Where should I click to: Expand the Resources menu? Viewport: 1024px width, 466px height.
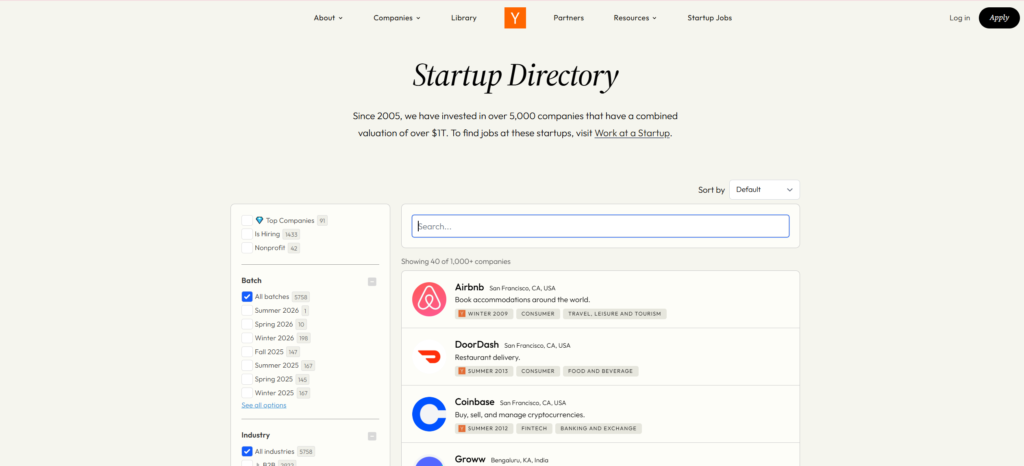pos(635,18)
